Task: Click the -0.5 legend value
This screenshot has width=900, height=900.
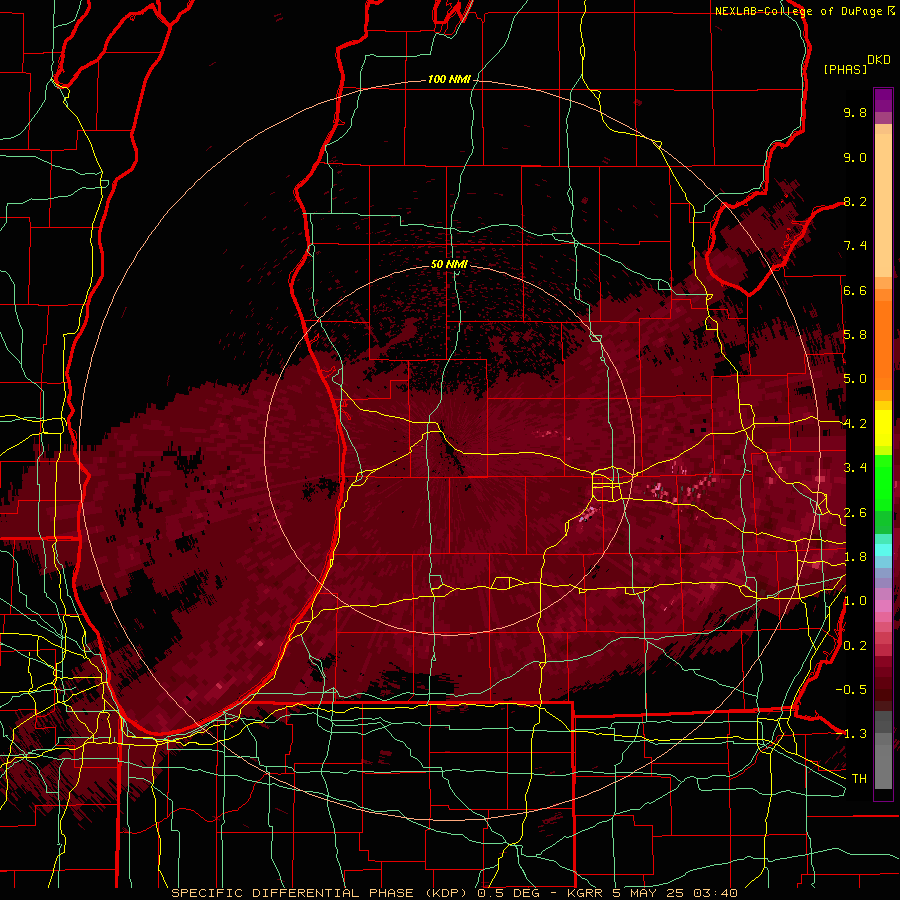Action: pos(851,690)
